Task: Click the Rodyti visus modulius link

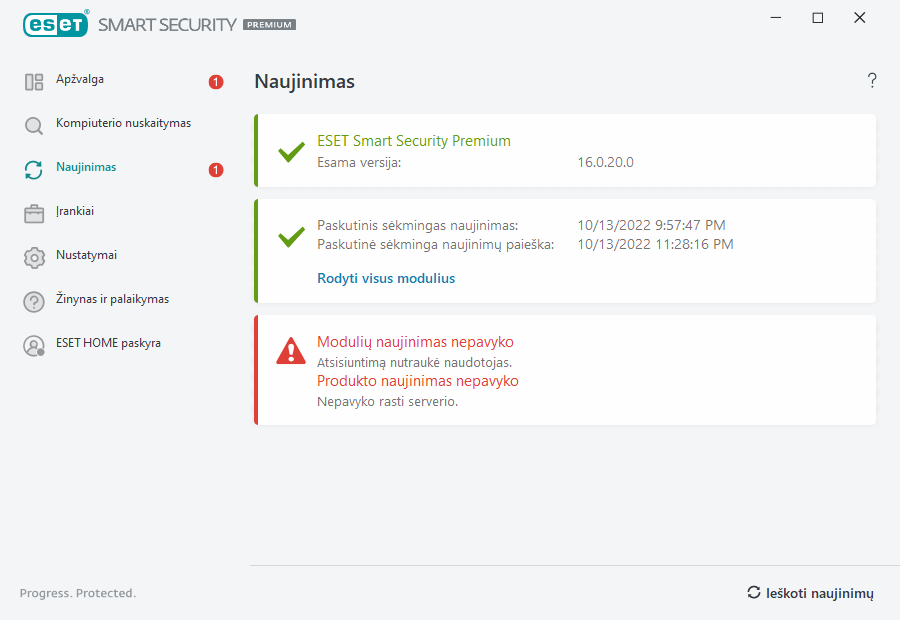Action: click(386, 278)
